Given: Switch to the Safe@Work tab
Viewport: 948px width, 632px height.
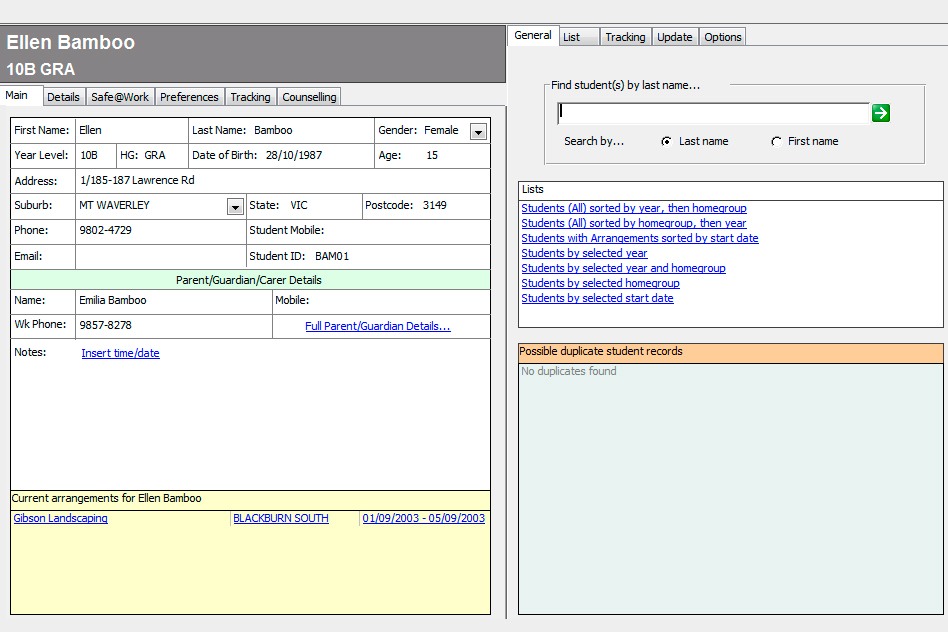Looking at the screenshot, I should click(x=120, y=97).
